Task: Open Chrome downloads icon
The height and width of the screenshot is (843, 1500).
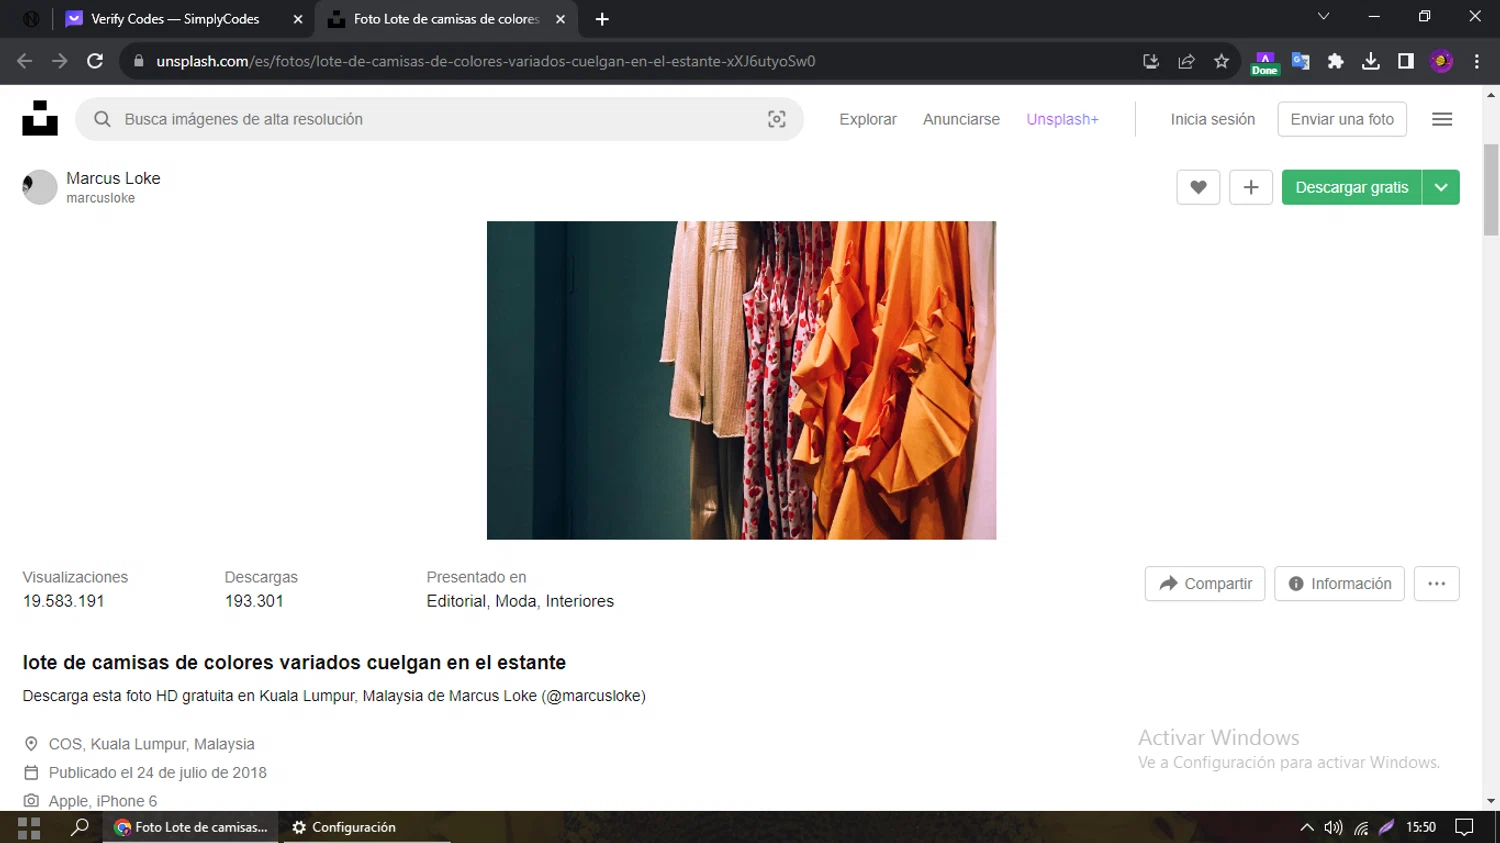Action: pos(1371,61)
